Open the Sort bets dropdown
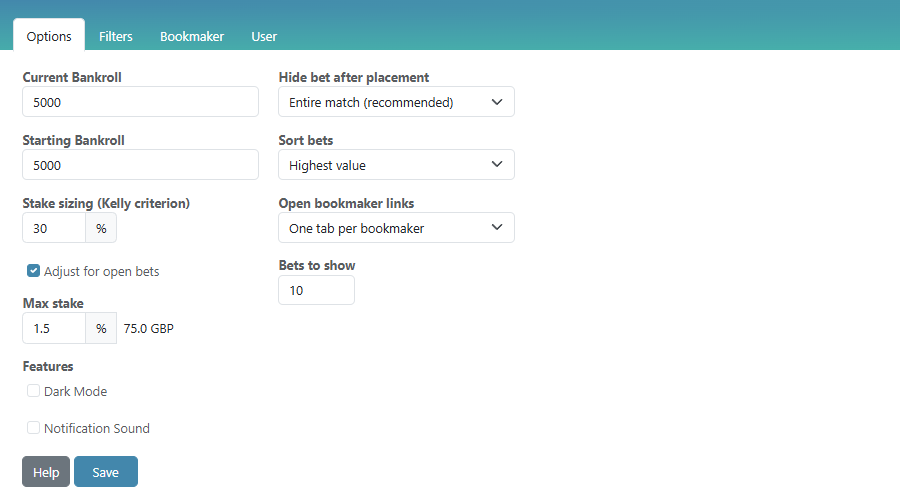 point(397,165)
